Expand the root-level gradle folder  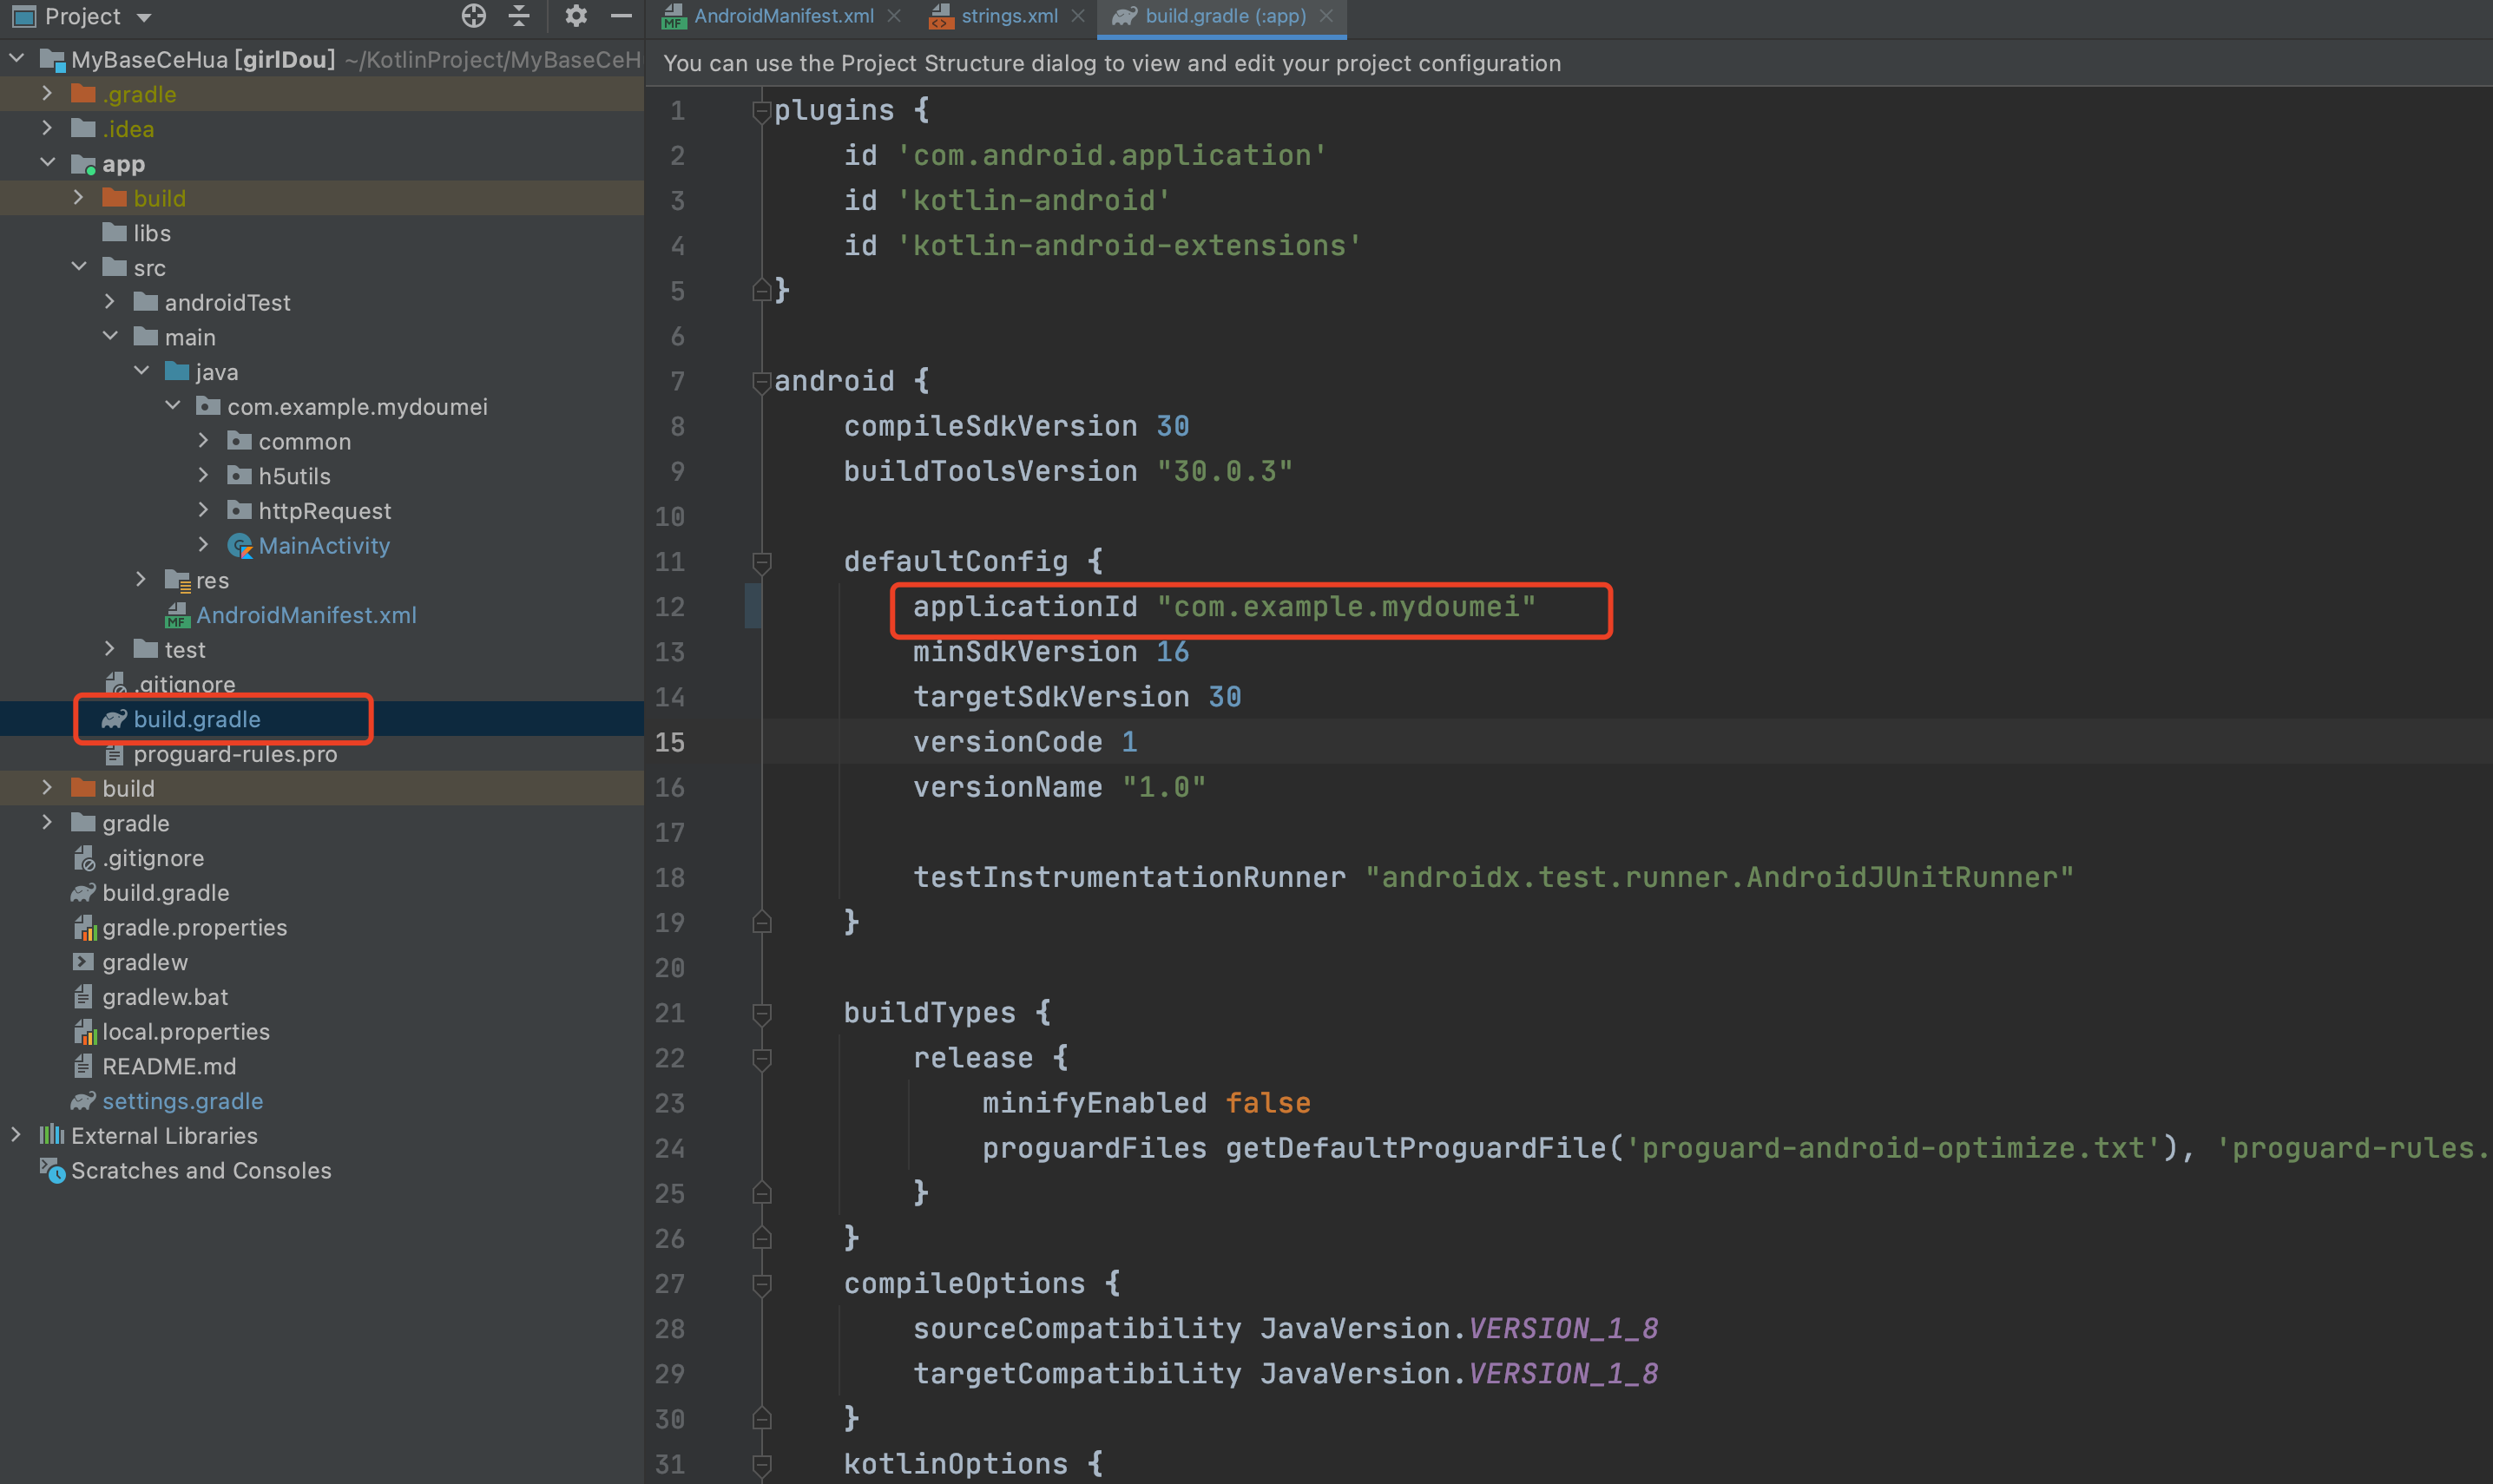pyautogui.click(x=47, y=822)
